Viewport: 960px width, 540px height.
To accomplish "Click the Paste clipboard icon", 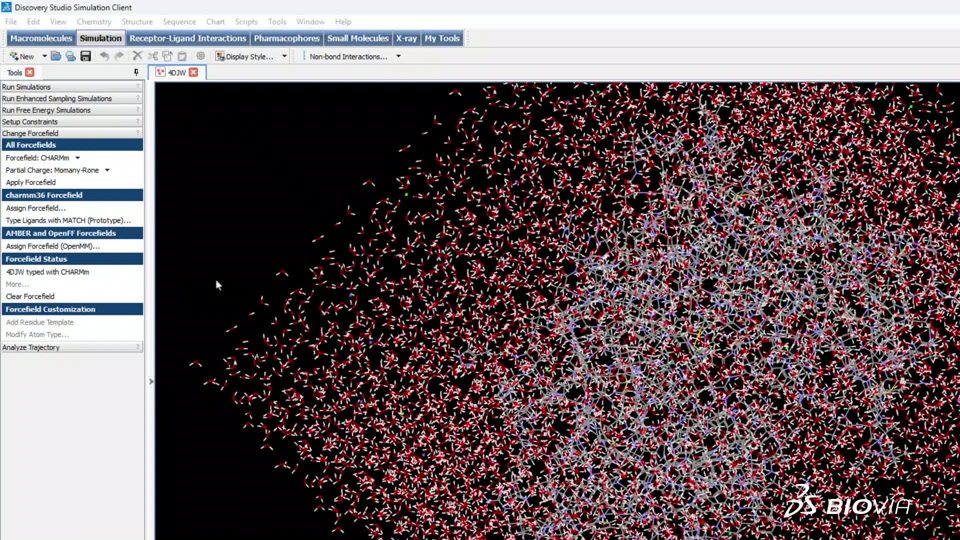I will (x=182, y=56).
